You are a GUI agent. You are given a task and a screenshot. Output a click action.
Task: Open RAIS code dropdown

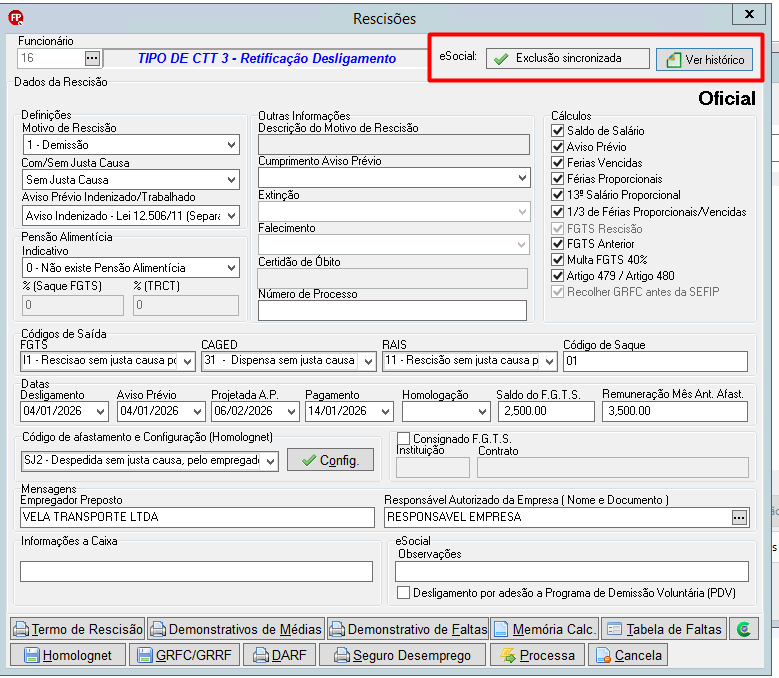tap(549, 361)
